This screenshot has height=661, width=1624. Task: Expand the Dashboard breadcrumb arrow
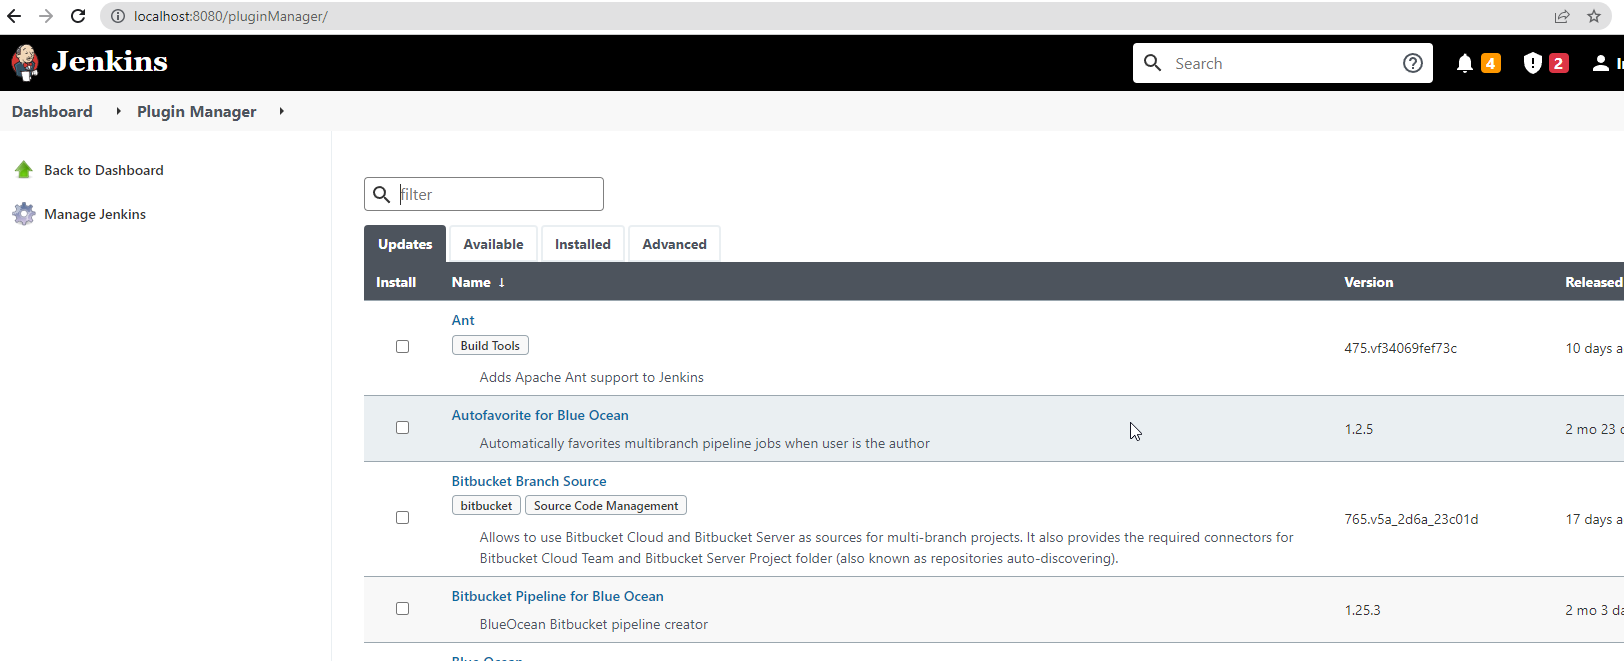(118, 111)
